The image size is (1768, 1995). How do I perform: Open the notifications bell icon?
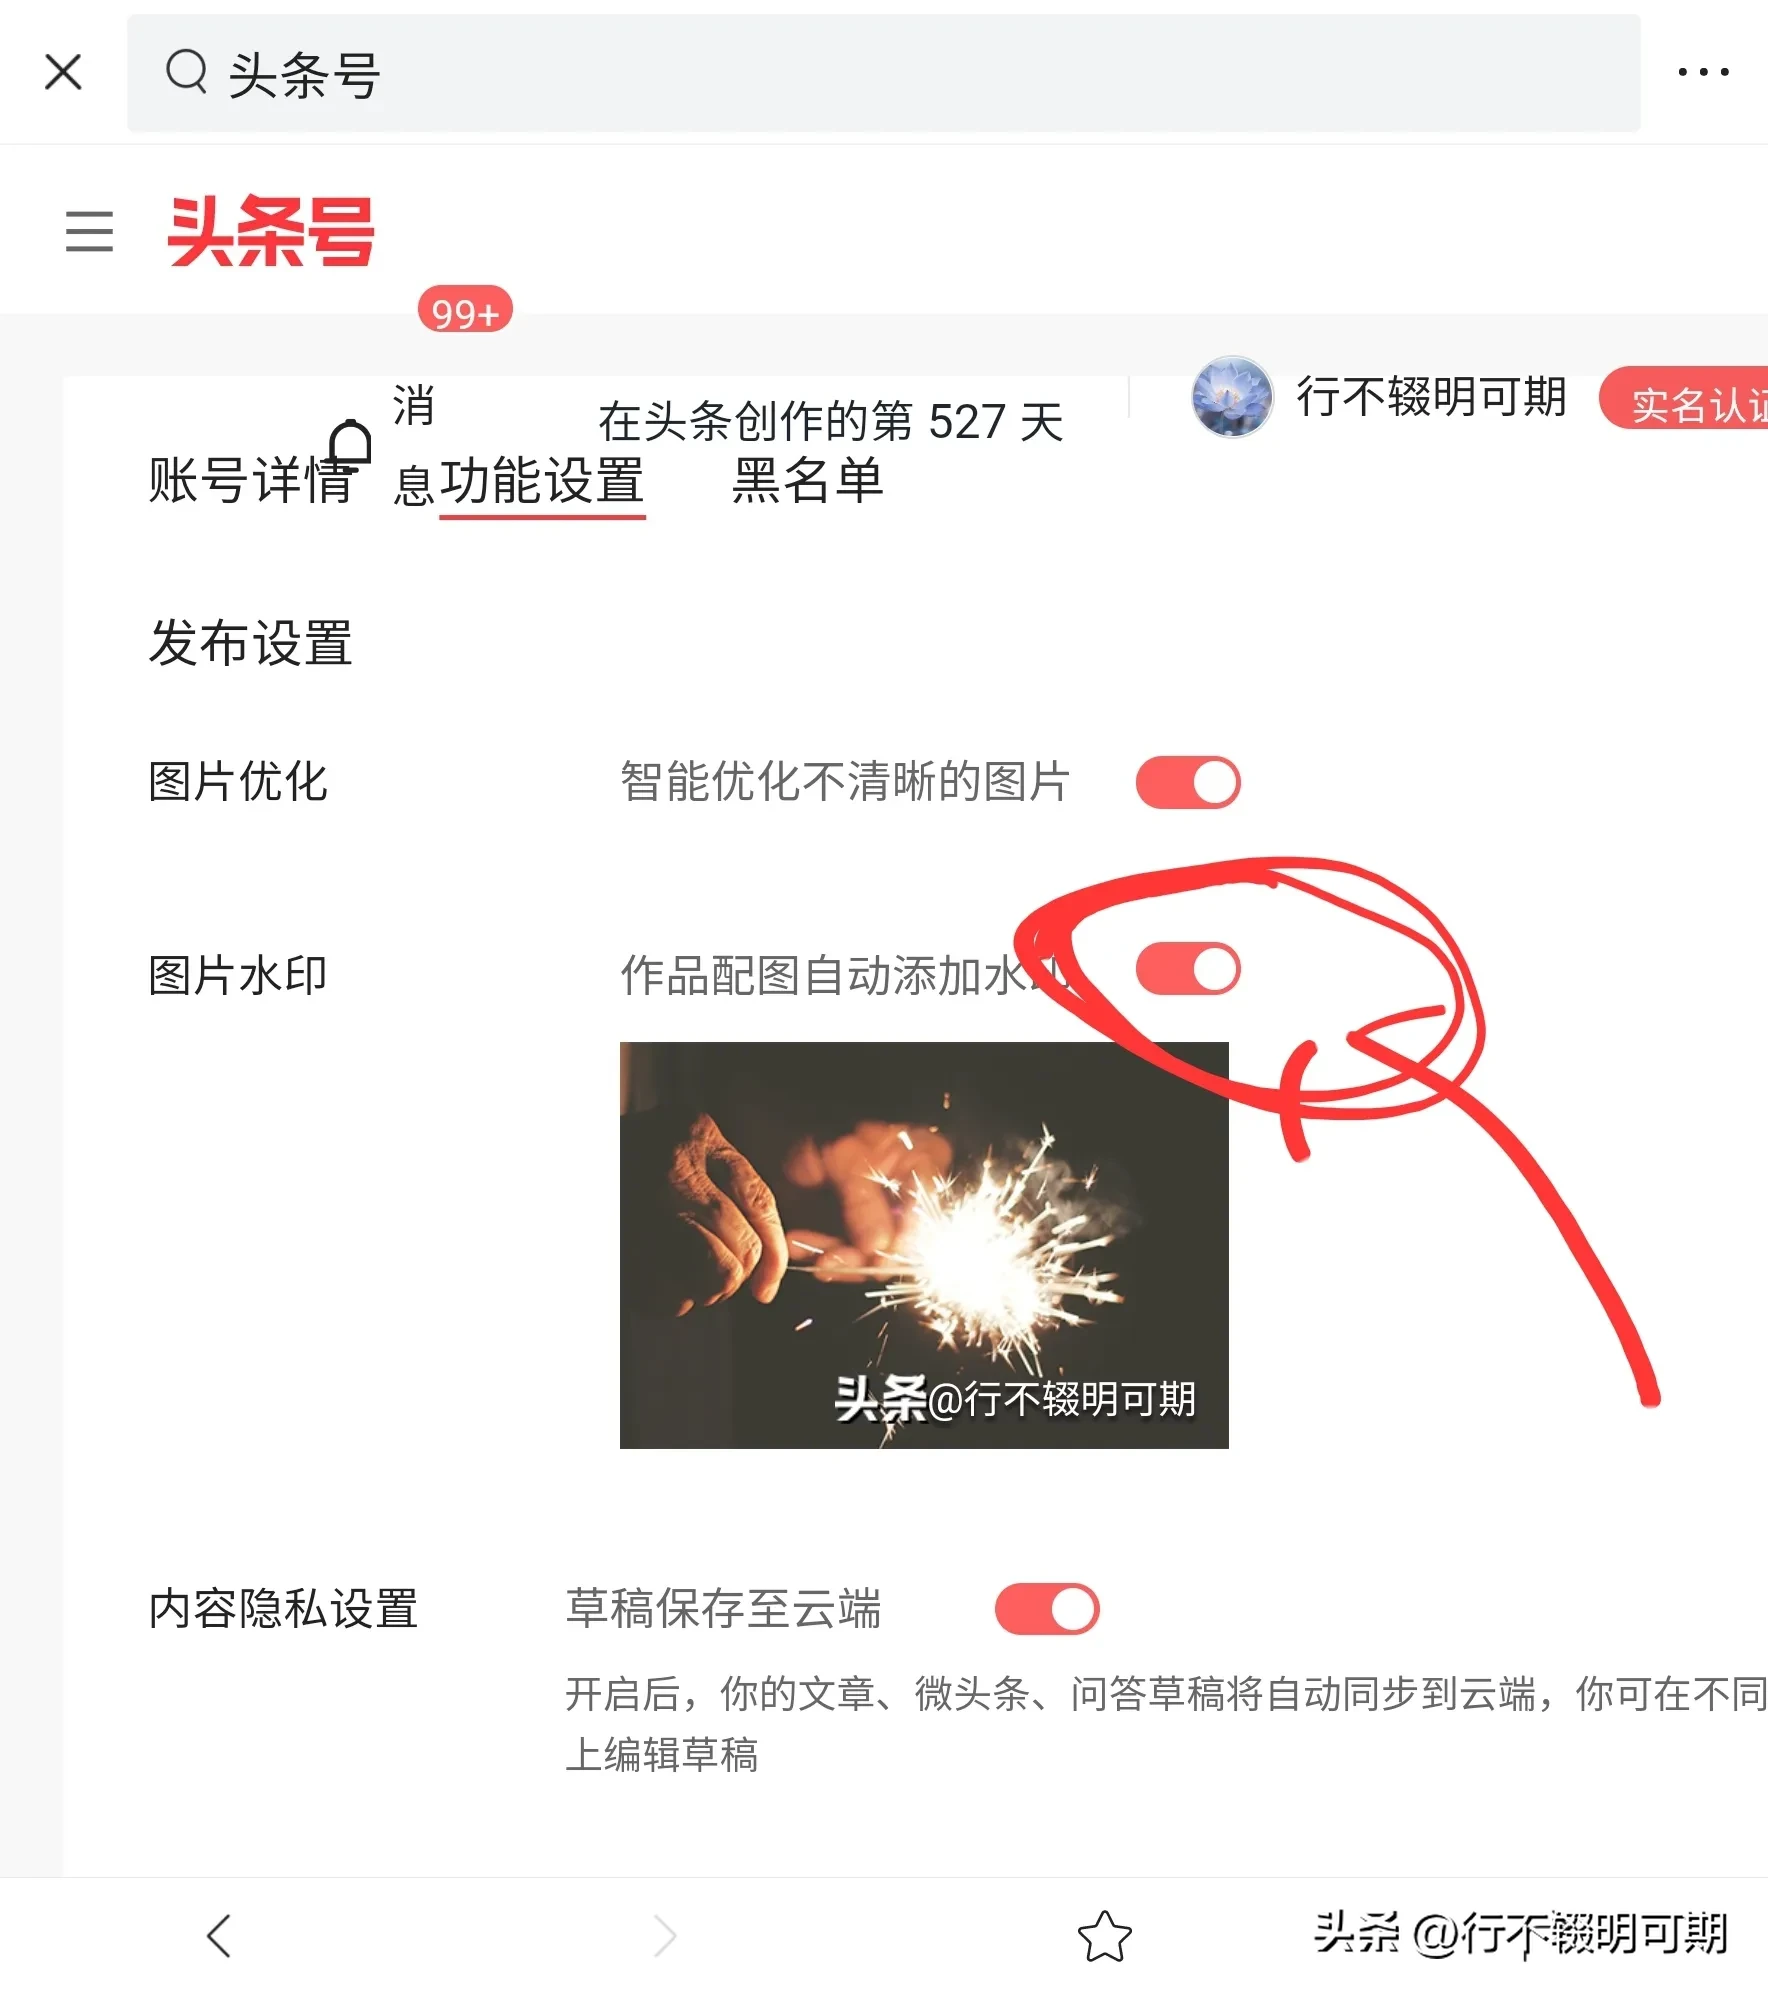(x=350, y=443)
